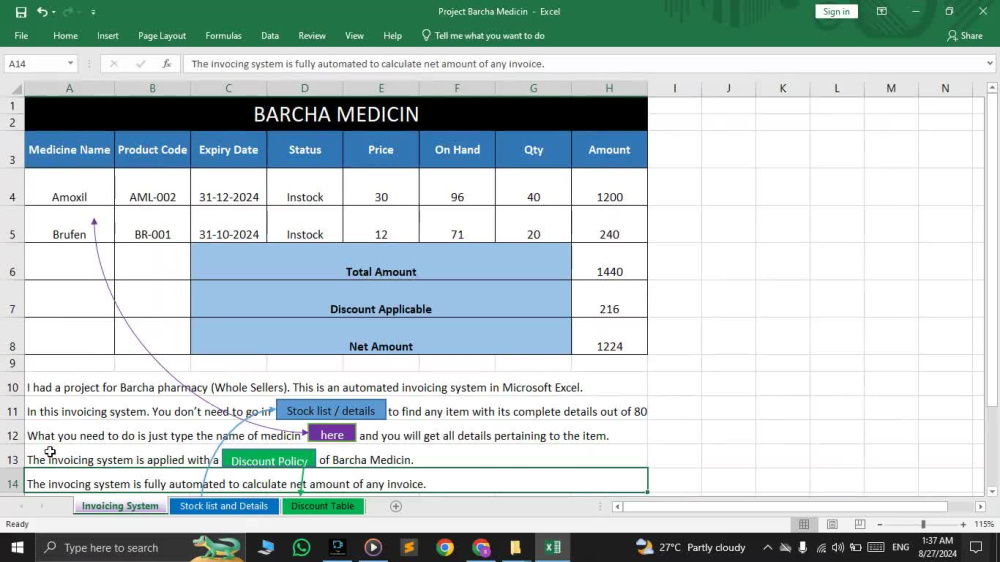Open the Formulas ribbon tab
This screenshot has height=562, width=1000.
tap(223, 36)
